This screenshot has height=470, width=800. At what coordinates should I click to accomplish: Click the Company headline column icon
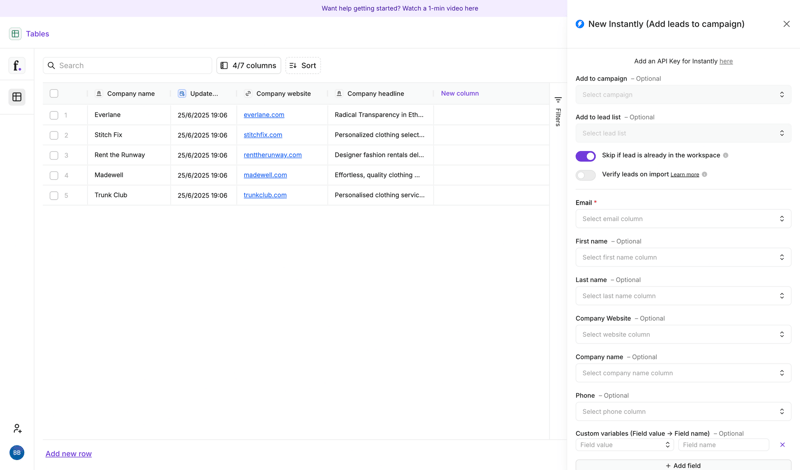click(x=339, y=93)
